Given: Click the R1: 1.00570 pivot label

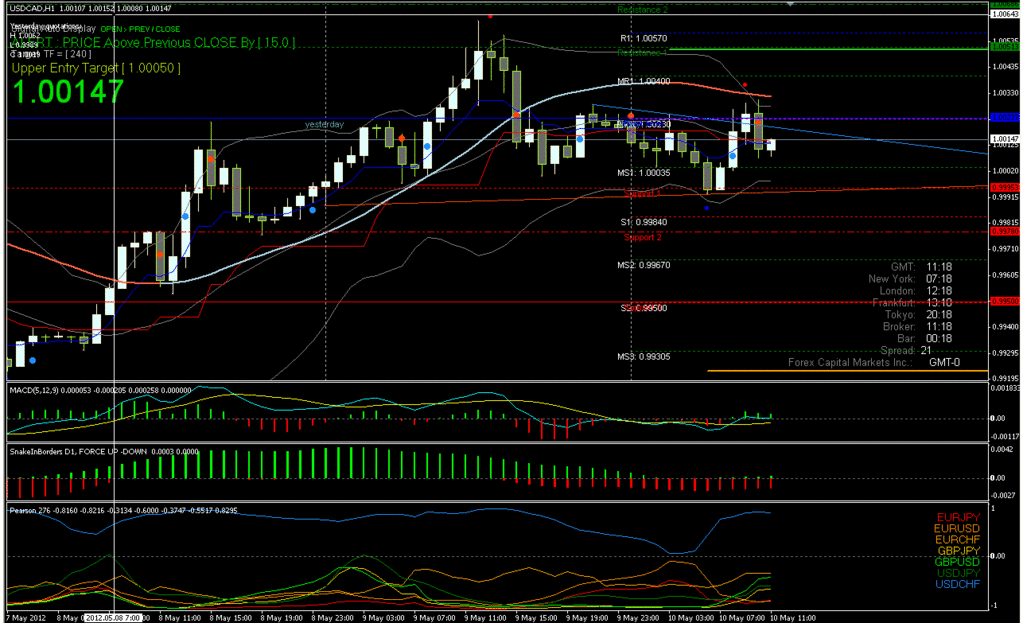Looking at the screenshot, I should pyautogui.click(x=642, y=39).
